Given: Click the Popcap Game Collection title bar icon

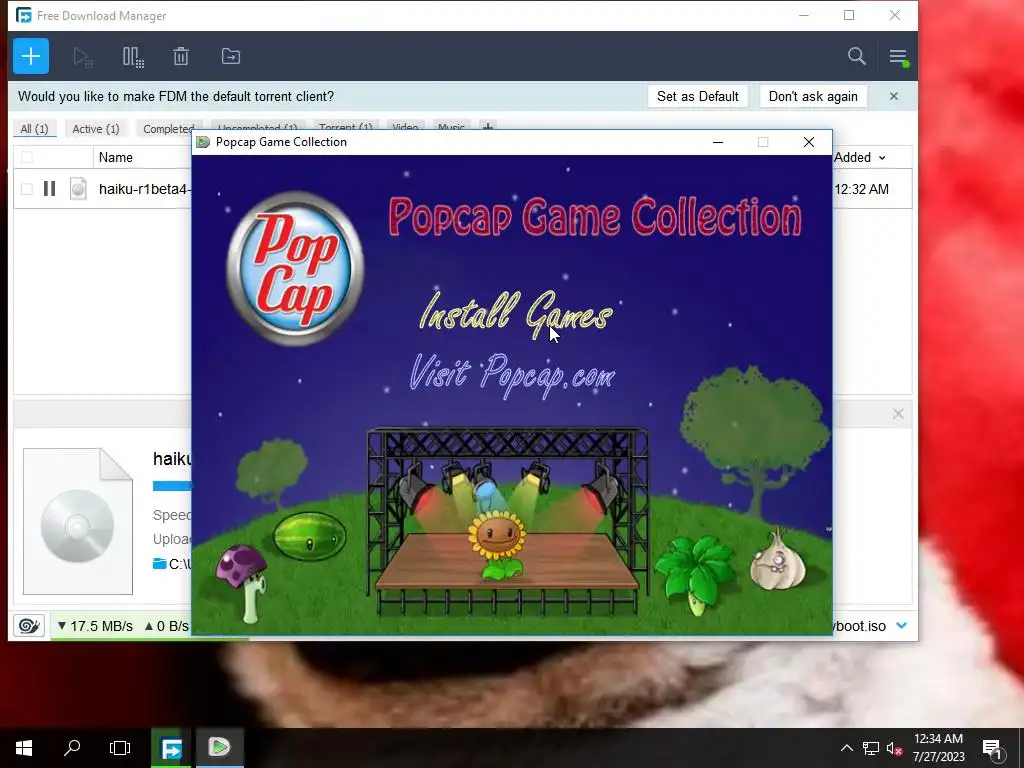Looking at the screenshot, I should pyautogui.click(x=203, y=142).
